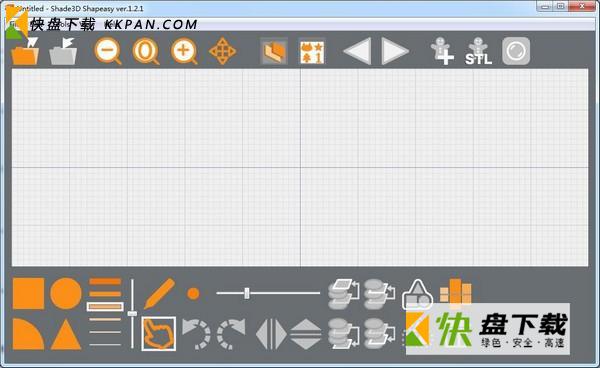
Task: Go to next with right triangle arrow
Action: point(395,51)
